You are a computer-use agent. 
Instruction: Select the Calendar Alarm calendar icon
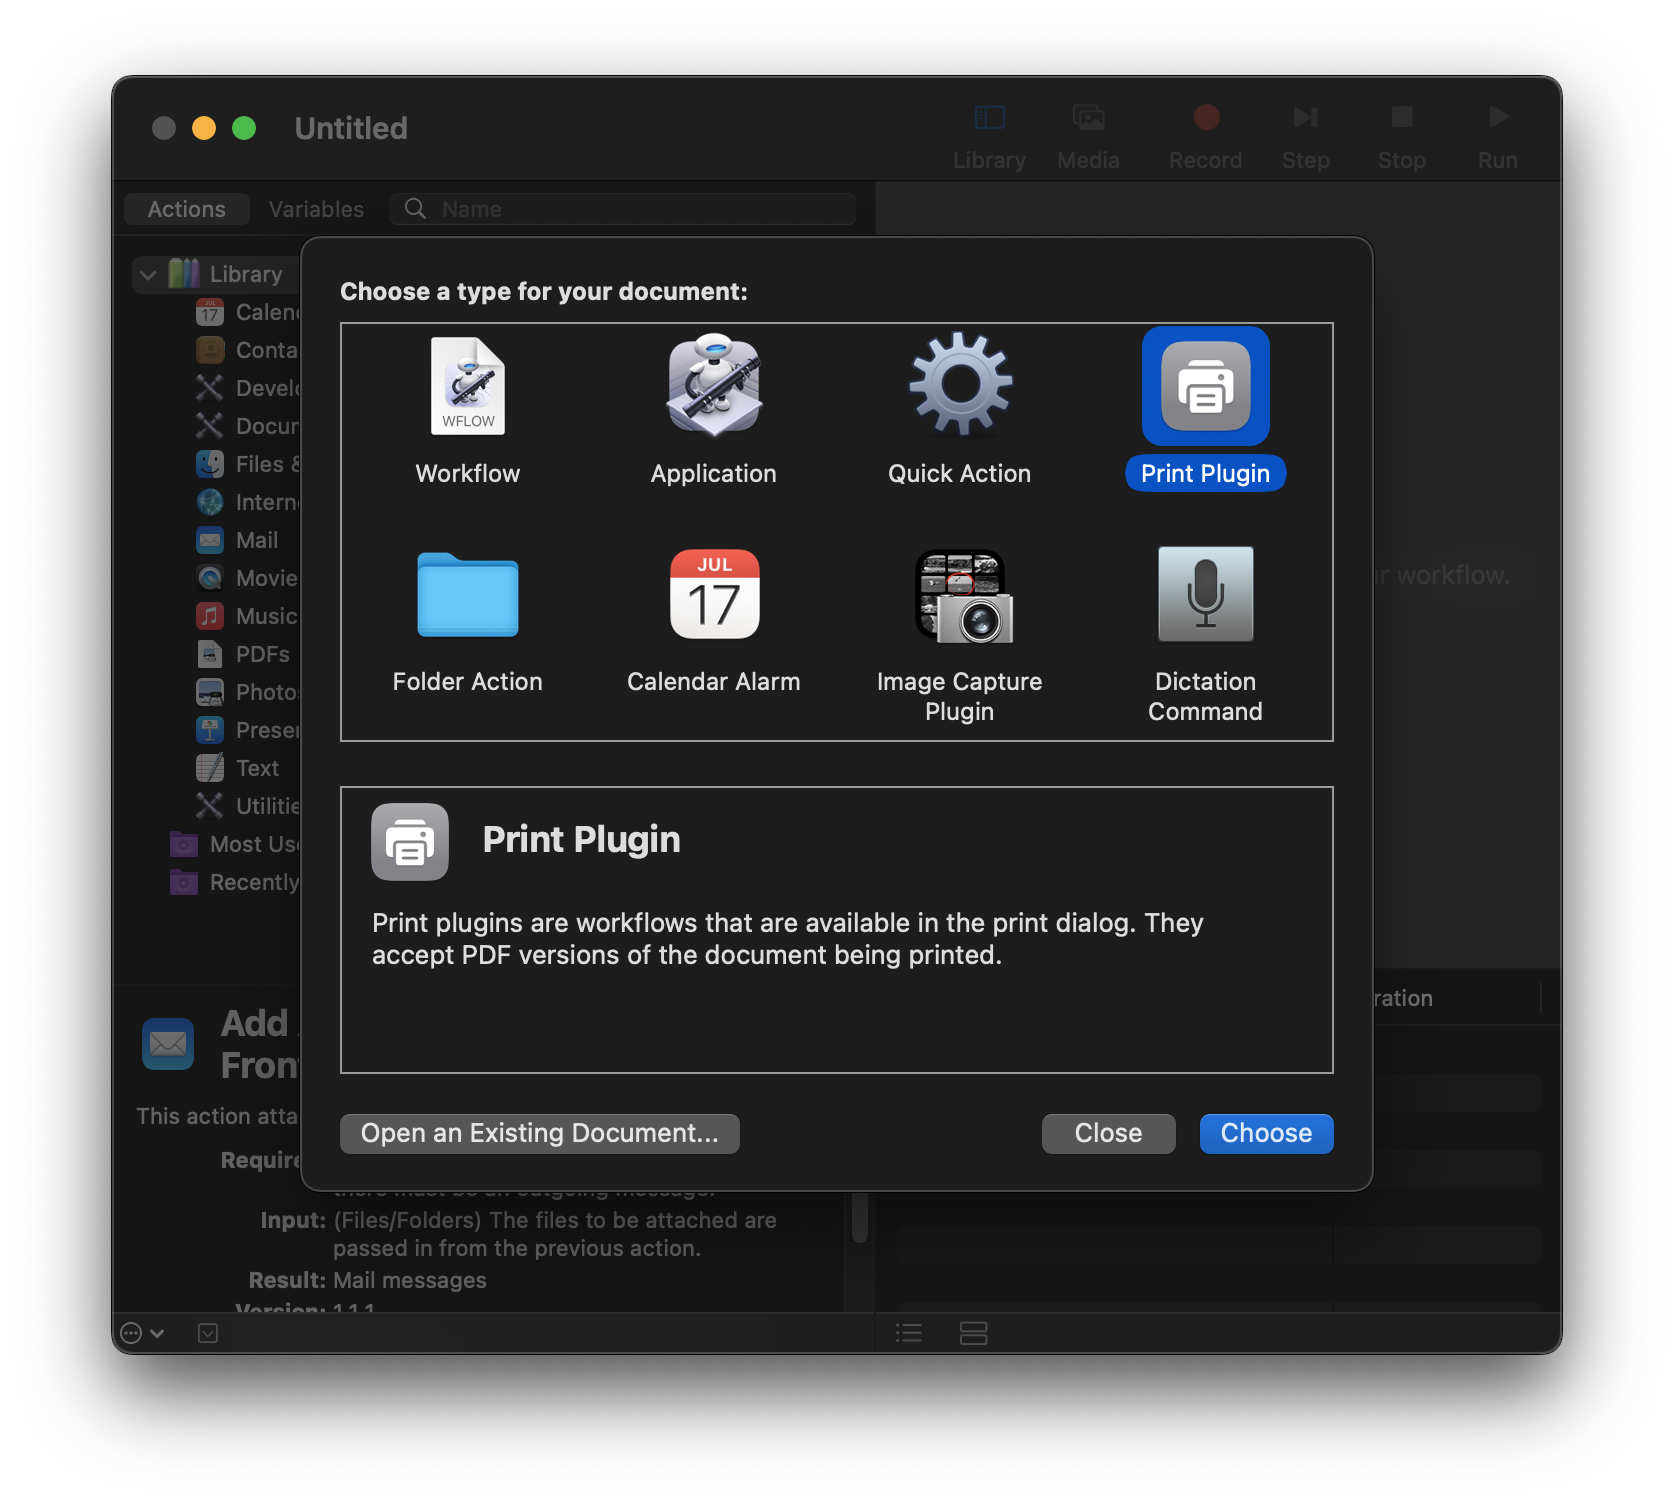714,595
